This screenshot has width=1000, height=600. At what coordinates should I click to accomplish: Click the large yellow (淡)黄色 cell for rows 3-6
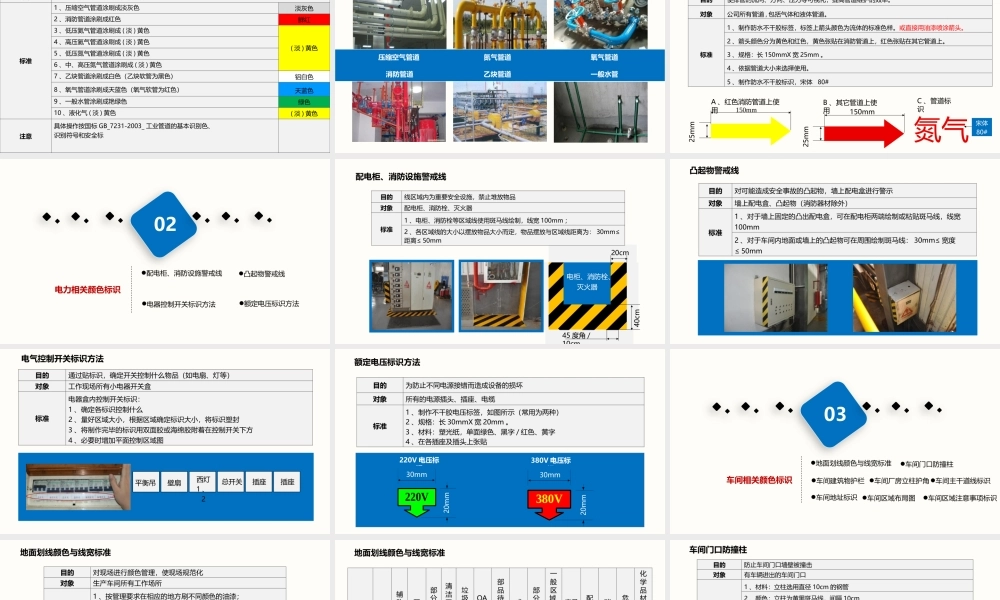point(304,48)
